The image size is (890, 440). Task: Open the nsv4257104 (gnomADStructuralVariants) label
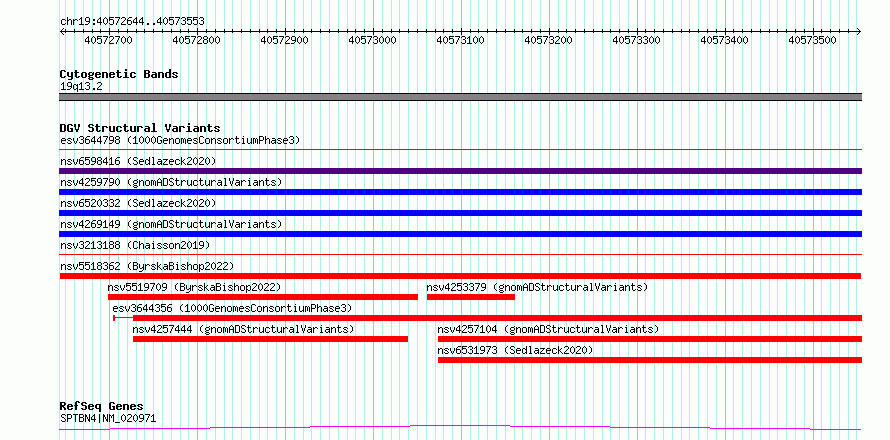tap(548, 329)
